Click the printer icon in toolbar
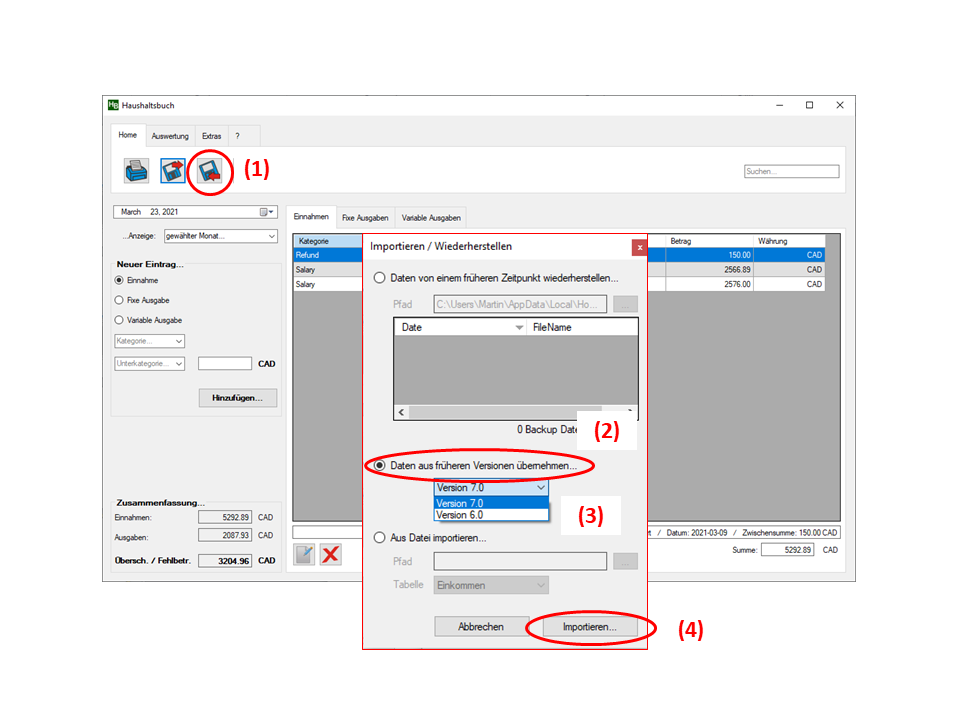The width and height of the screenshot is (960, 720). pos(137,171)
